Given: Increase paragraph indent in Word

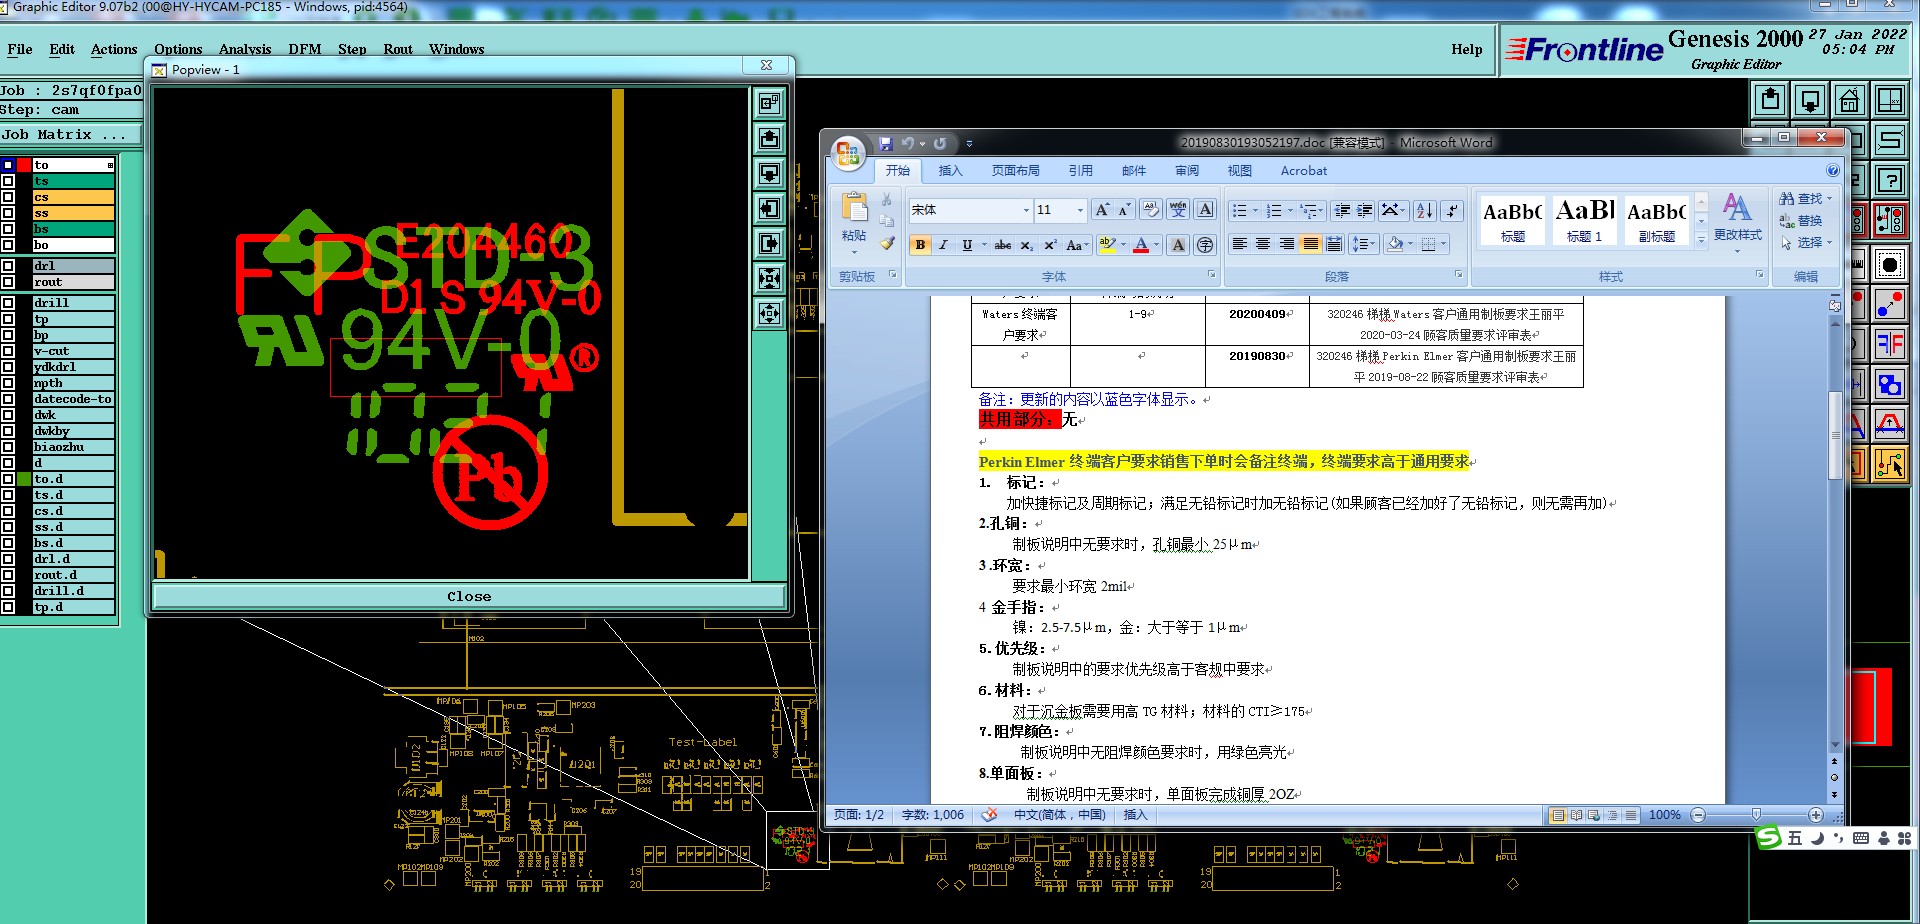Looking at the screenshot, I should coord(1365,210).
